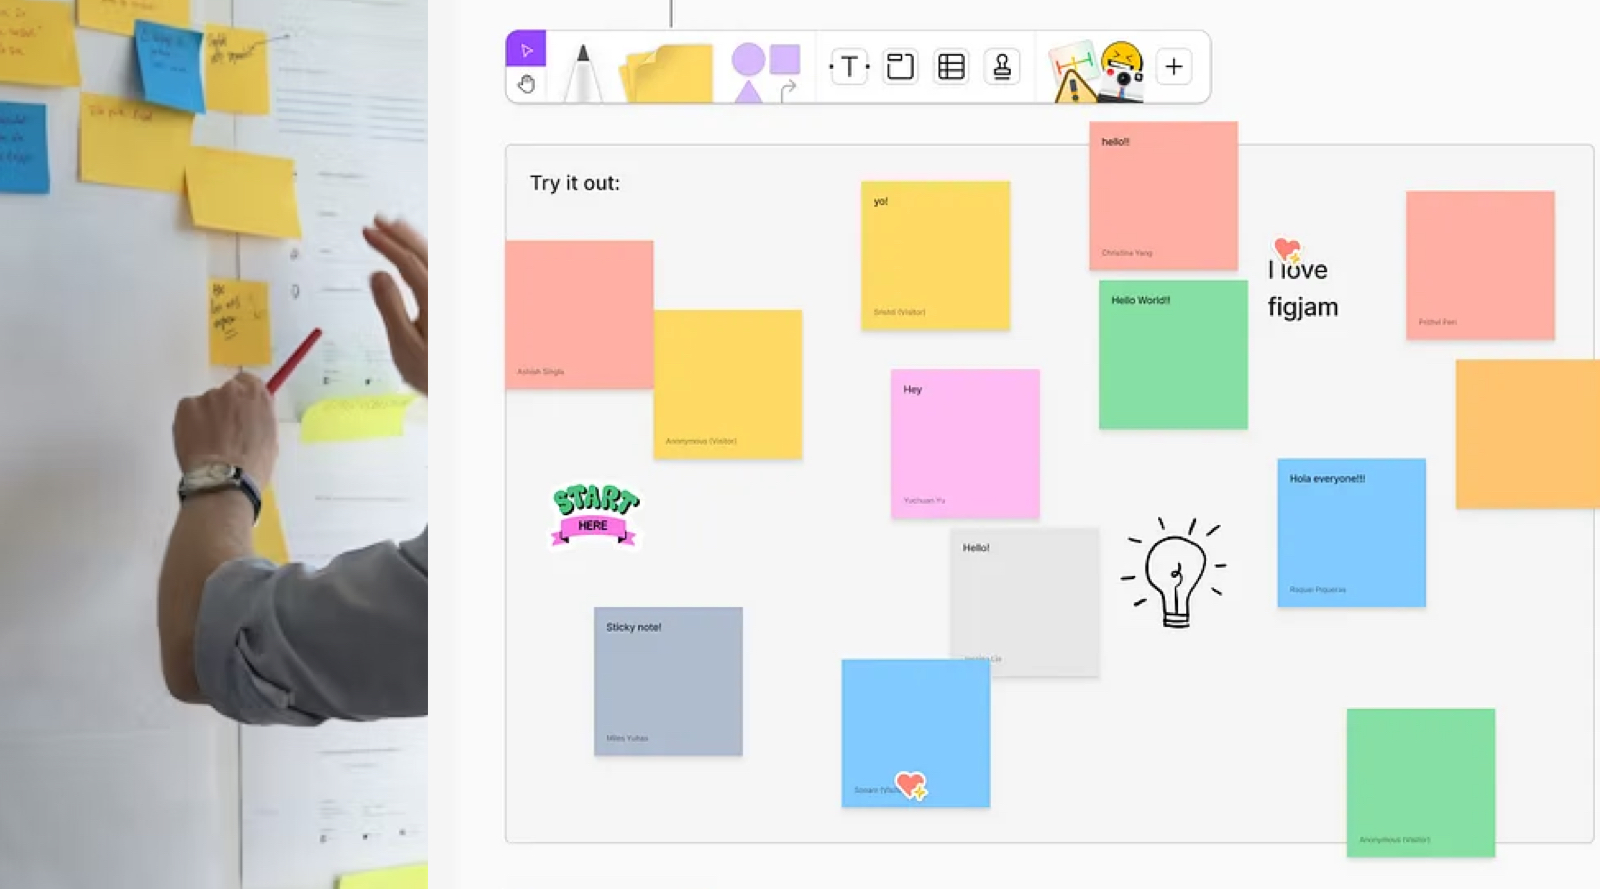Select the salmon note by Ashish Singla
This screenshot has height=889, width=1600.
point(579,314)
